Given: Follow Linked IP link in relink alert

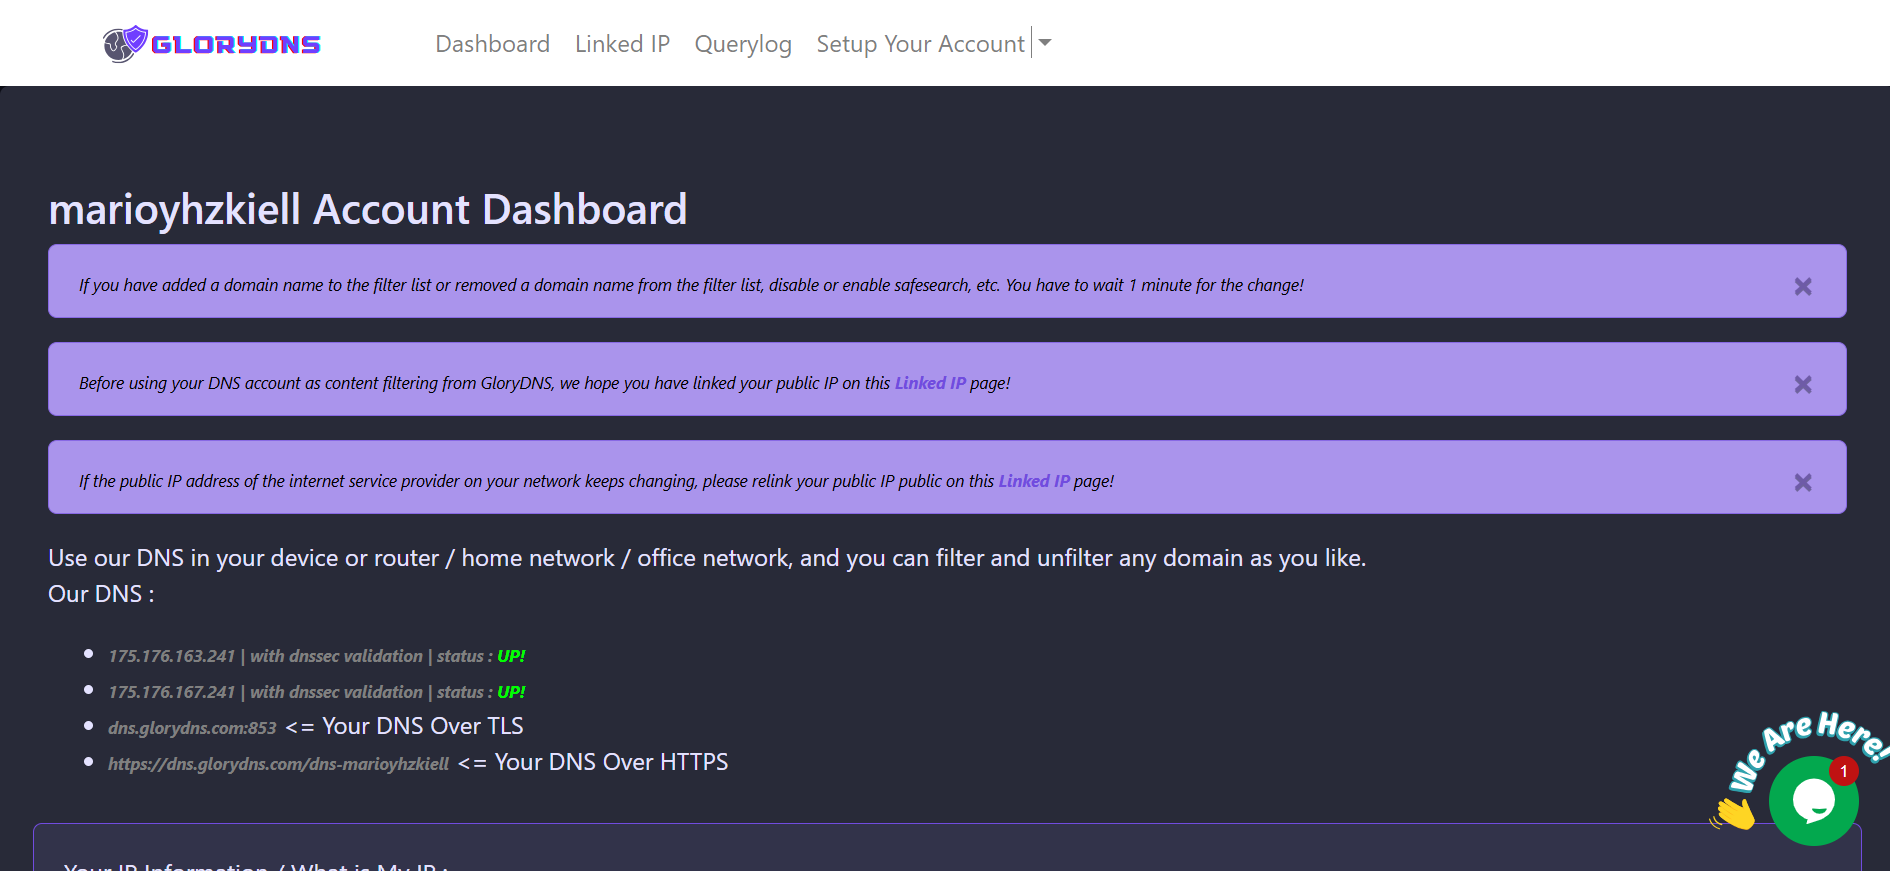Looking at the screenshot, I should coord(1034,481).
